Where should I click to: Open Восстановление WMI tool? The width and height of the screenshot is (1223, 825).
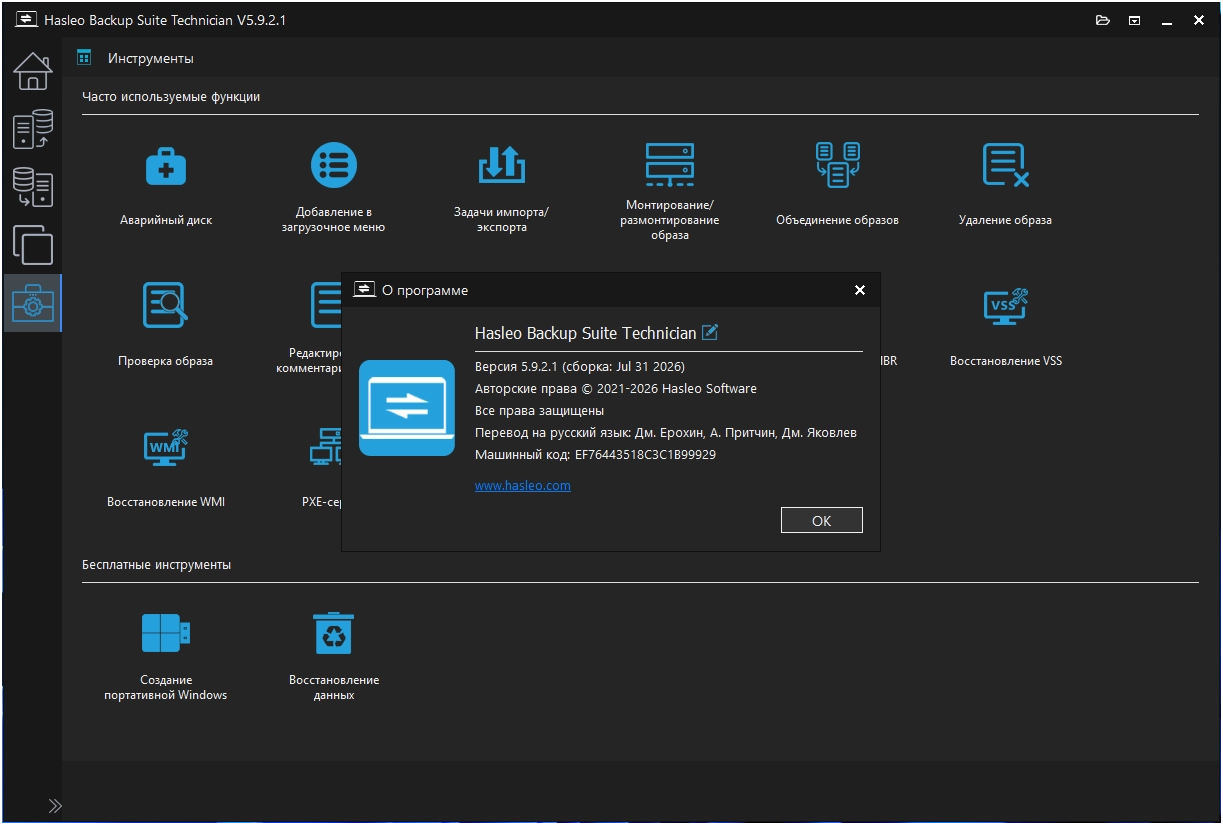166,467
